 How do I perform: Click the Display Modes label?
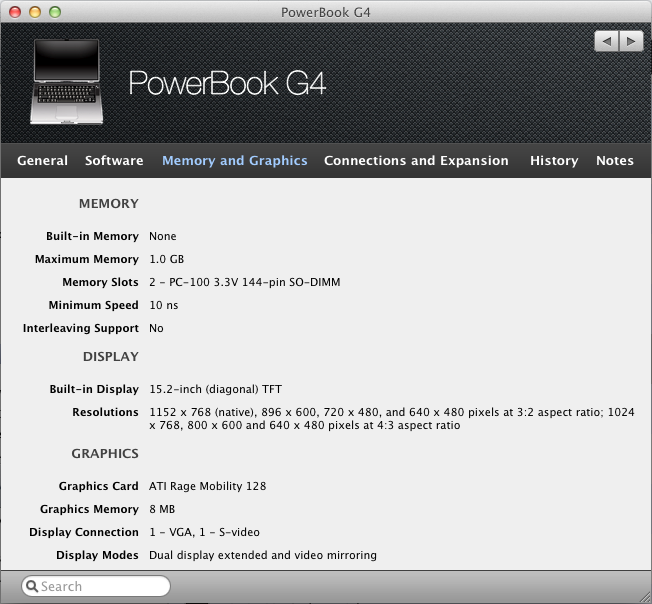click(x=97, y=555)
